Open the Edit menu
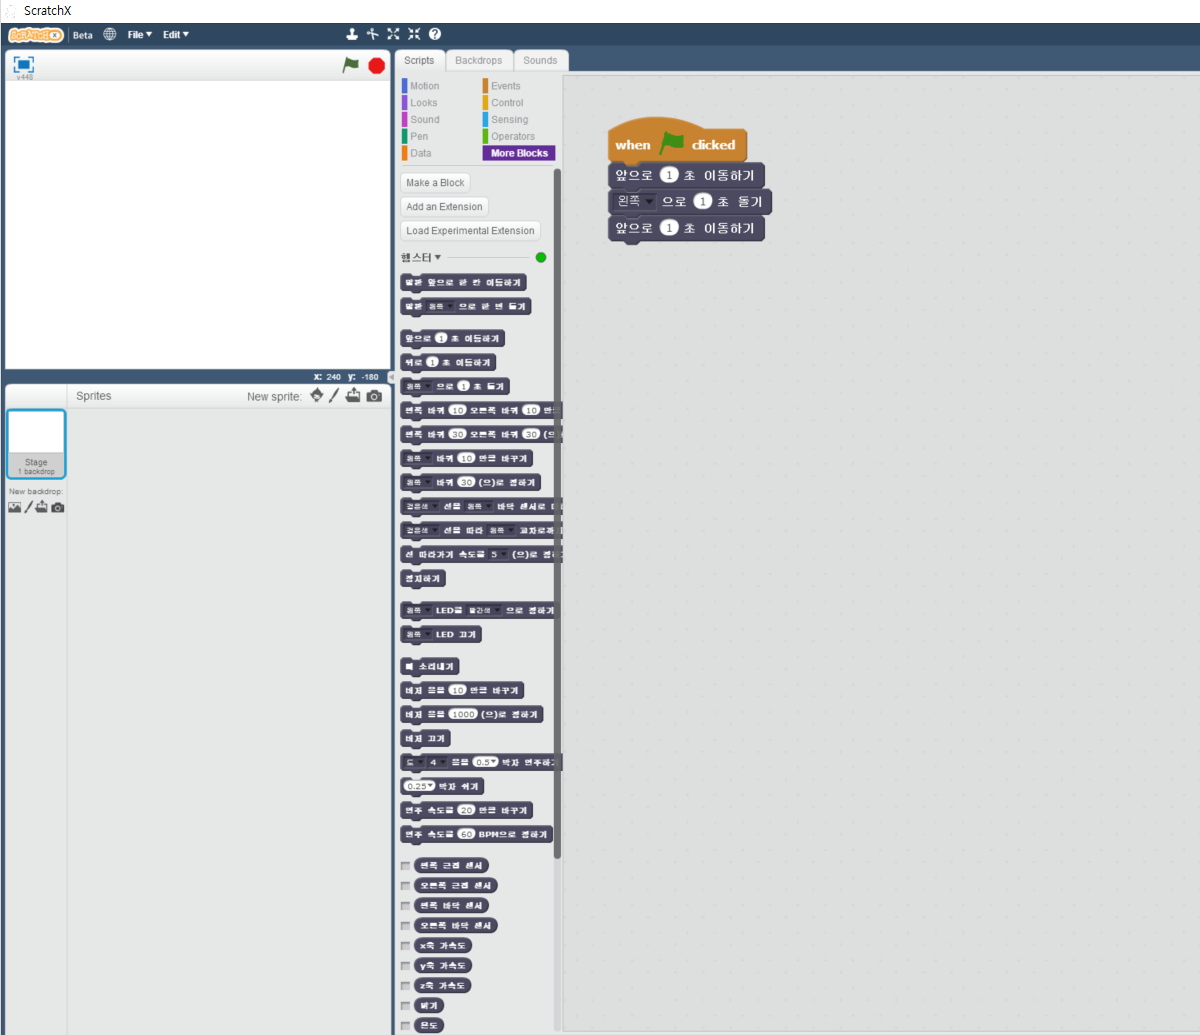 [x=176, y=35]
